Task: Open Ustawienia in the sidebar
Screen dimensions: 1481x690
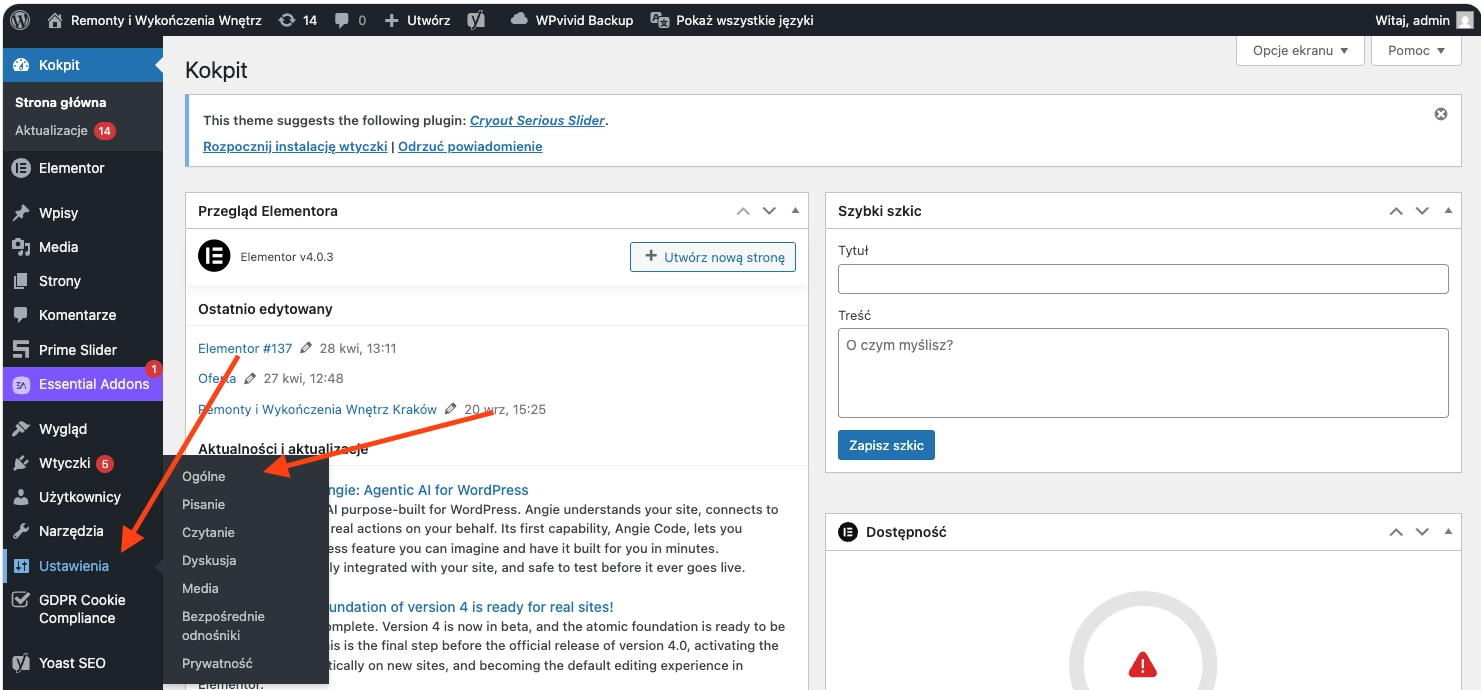Action: click(82, 566)
